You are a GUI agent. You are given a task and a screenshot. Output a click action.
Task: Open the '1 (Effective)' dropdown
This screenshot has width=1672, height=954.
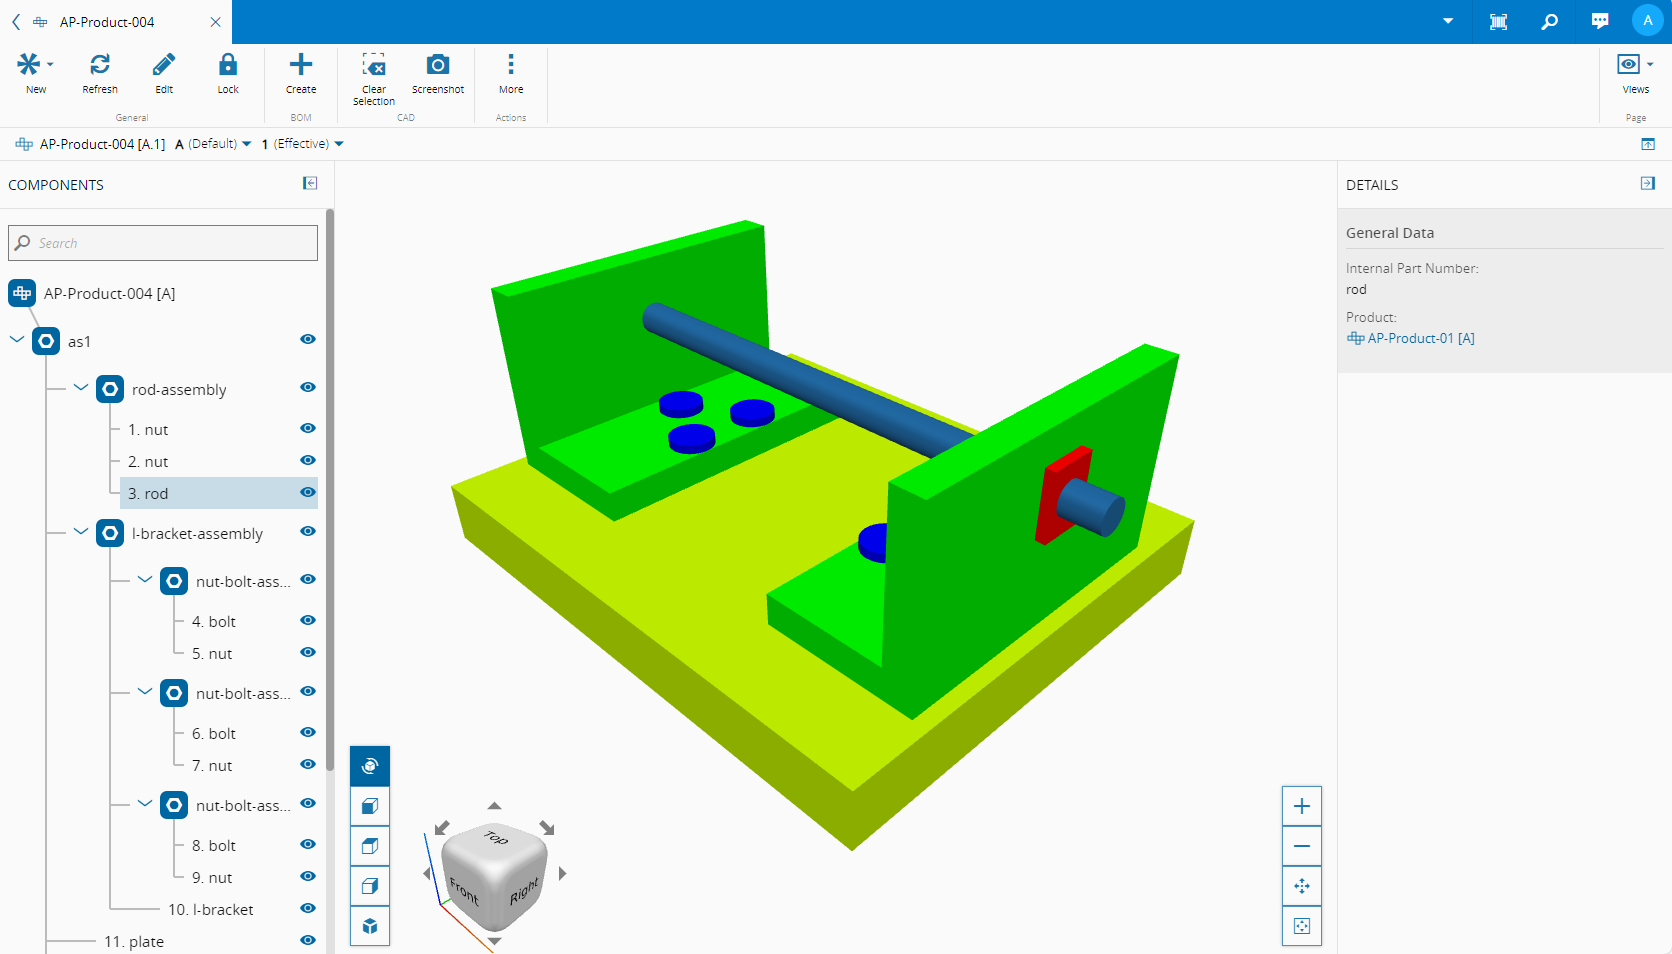pyautogui.click(x=302, y=144)
